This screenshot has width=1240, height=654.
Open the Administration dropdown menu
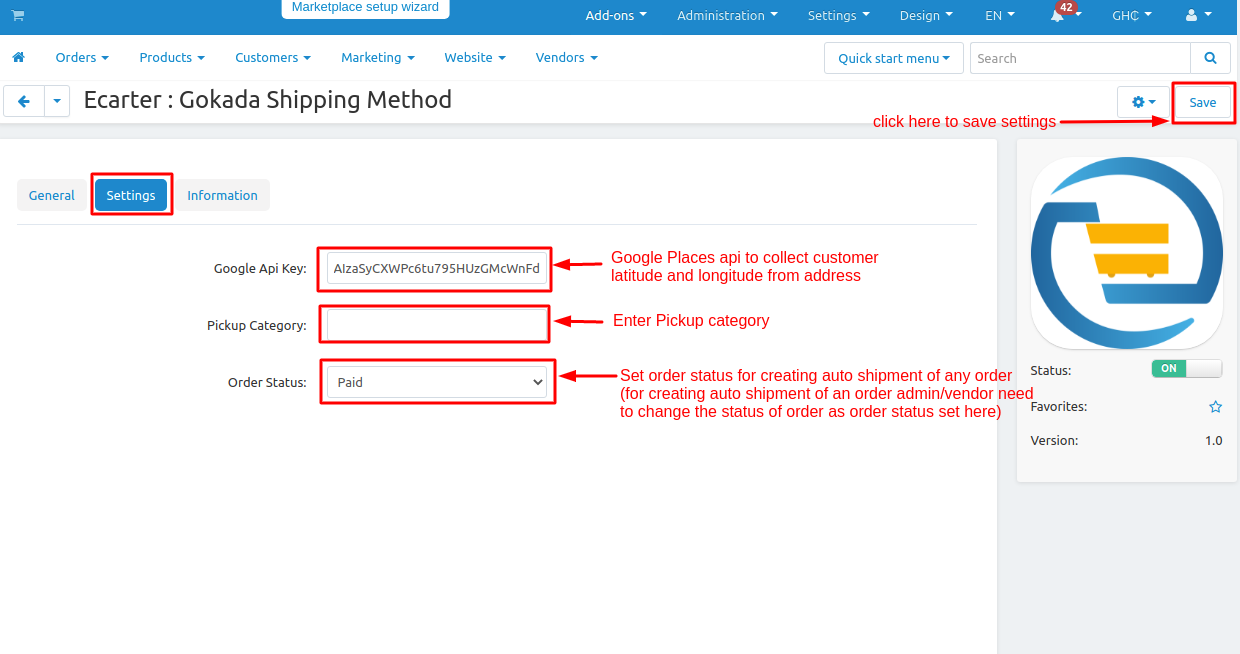pos(727,15)
